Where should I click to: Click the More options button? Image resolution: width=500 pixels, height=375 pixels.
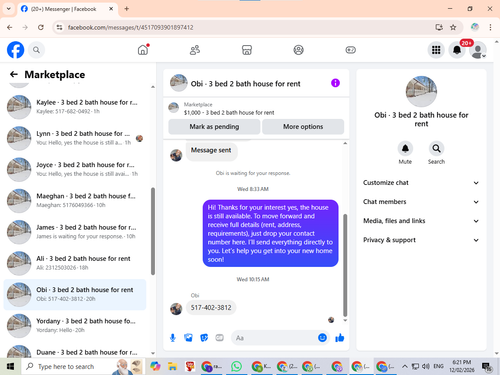coord(303,127)
